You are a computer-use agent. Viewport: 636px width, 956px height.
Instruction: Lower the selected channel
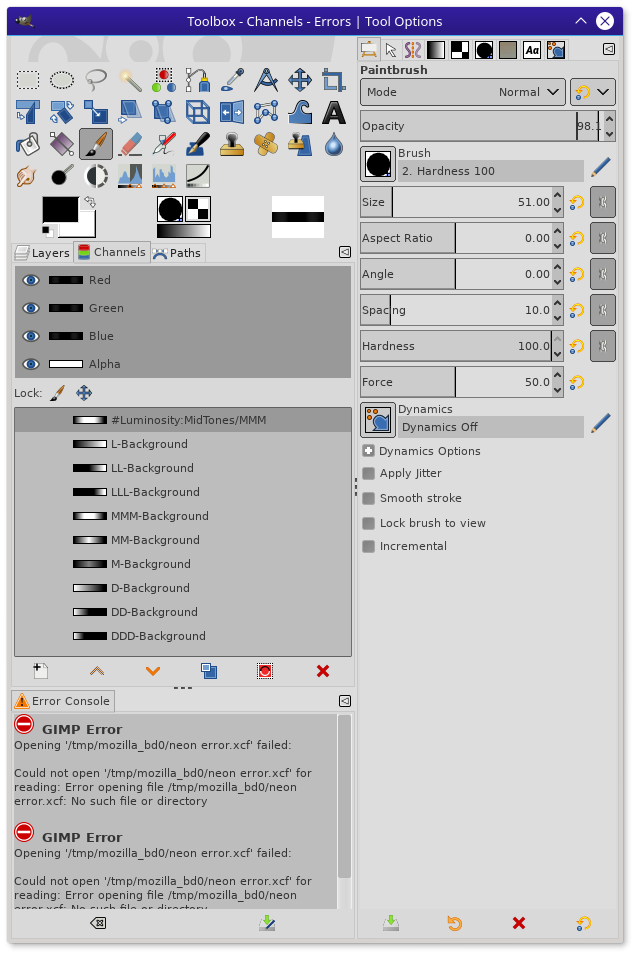[153, 671]
